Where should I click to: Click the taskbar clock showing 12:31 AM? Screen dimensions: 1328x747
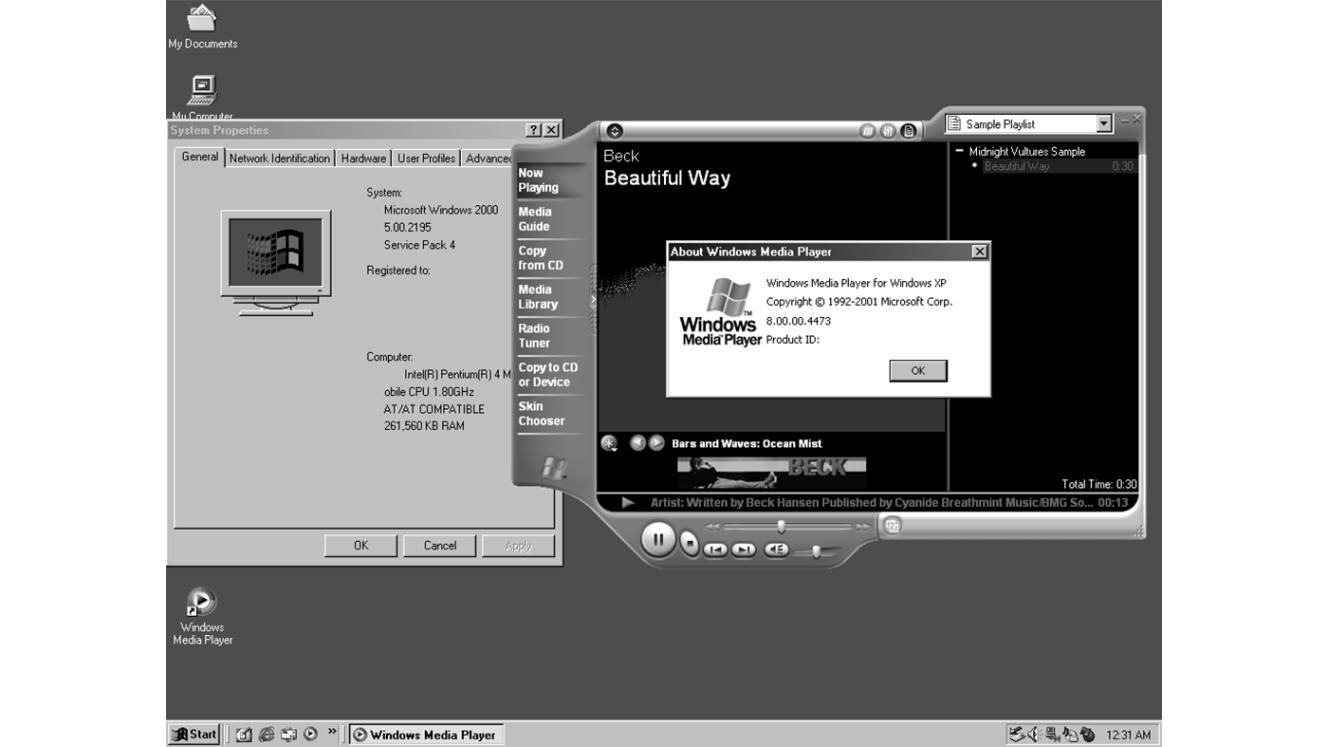[x=1128, y=735]
